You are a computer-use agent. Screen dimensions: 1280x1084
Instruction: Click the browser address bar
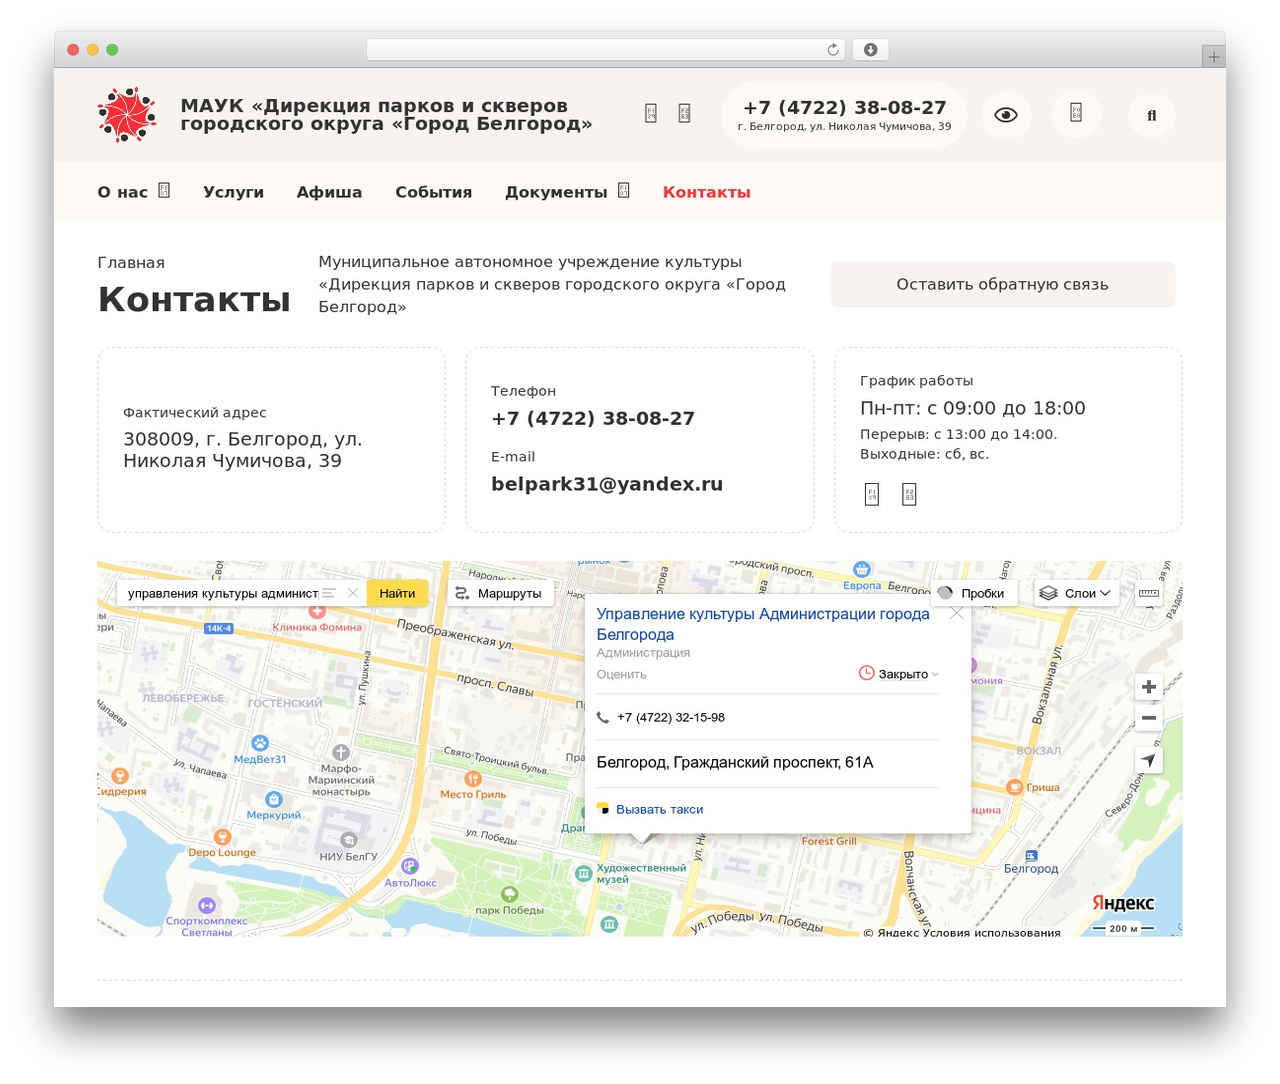[606, 50]
